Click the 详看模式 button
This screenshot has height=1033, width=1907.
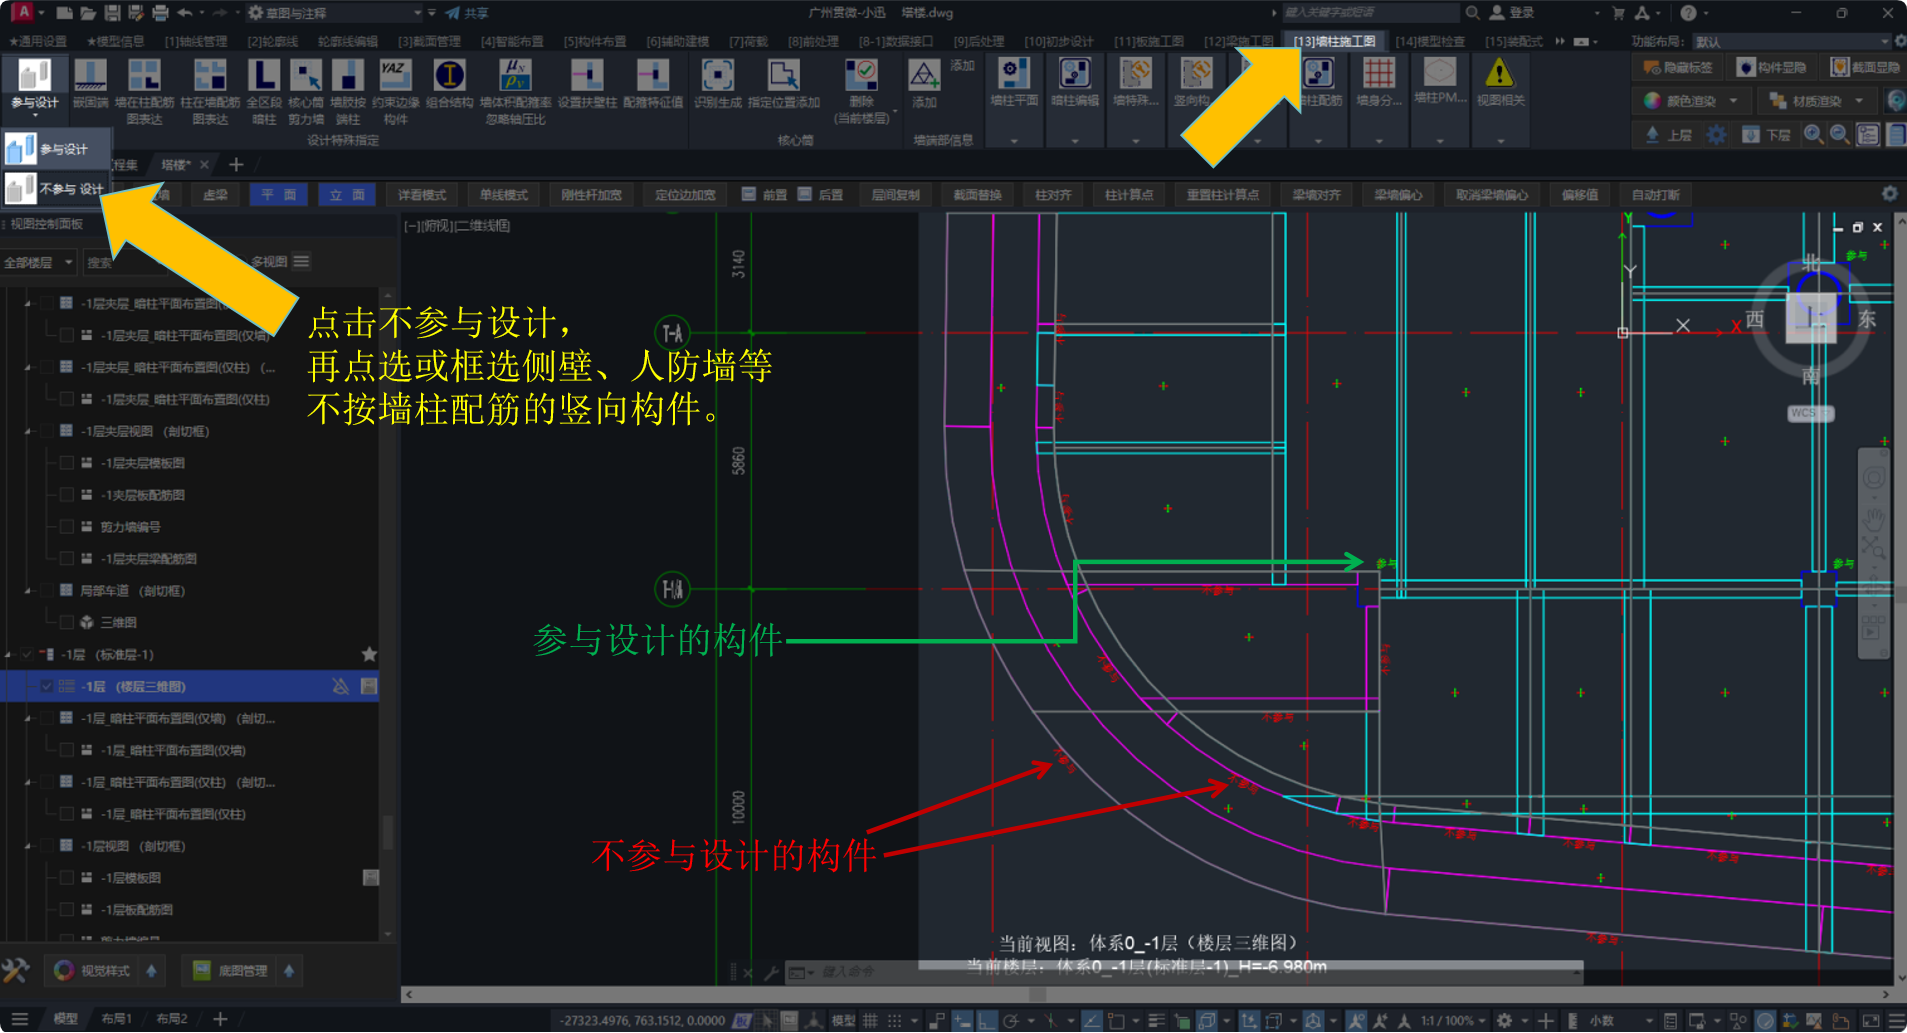coord(422,195)
